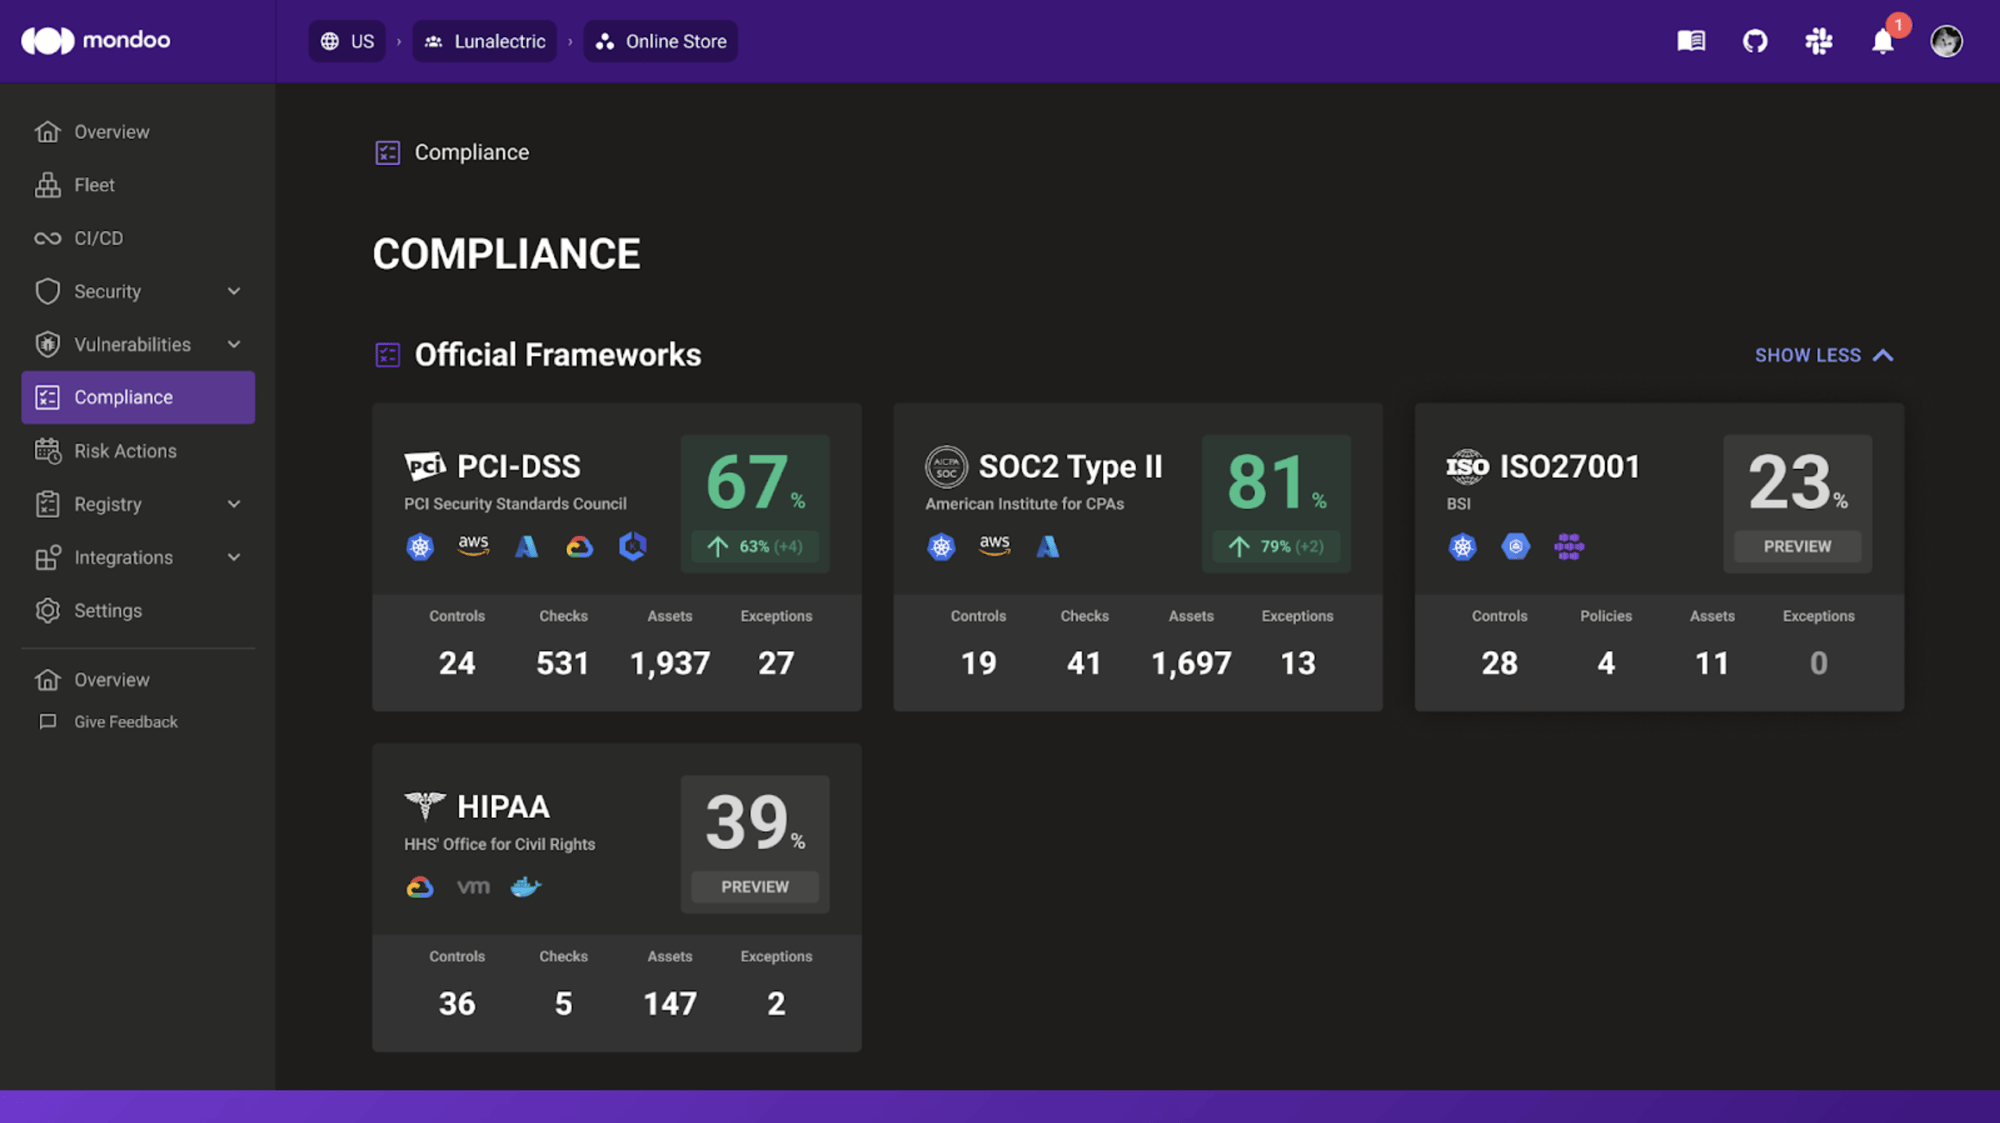Click the AWS icon in SOC2 card
The height and width of the screenshot is (1123, 2000).
994,546
